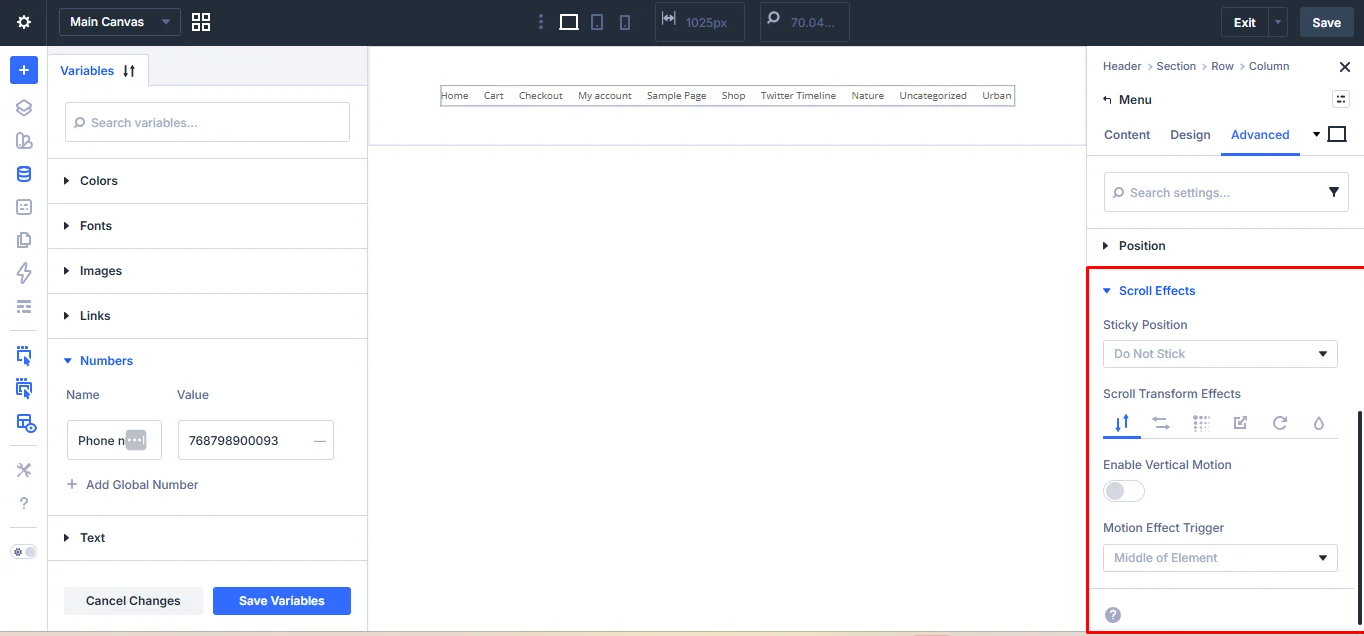The image size is (1364, 636).
Task: Select the Advanced tab
Action: pyautogui.click(x=1260, y=135)
